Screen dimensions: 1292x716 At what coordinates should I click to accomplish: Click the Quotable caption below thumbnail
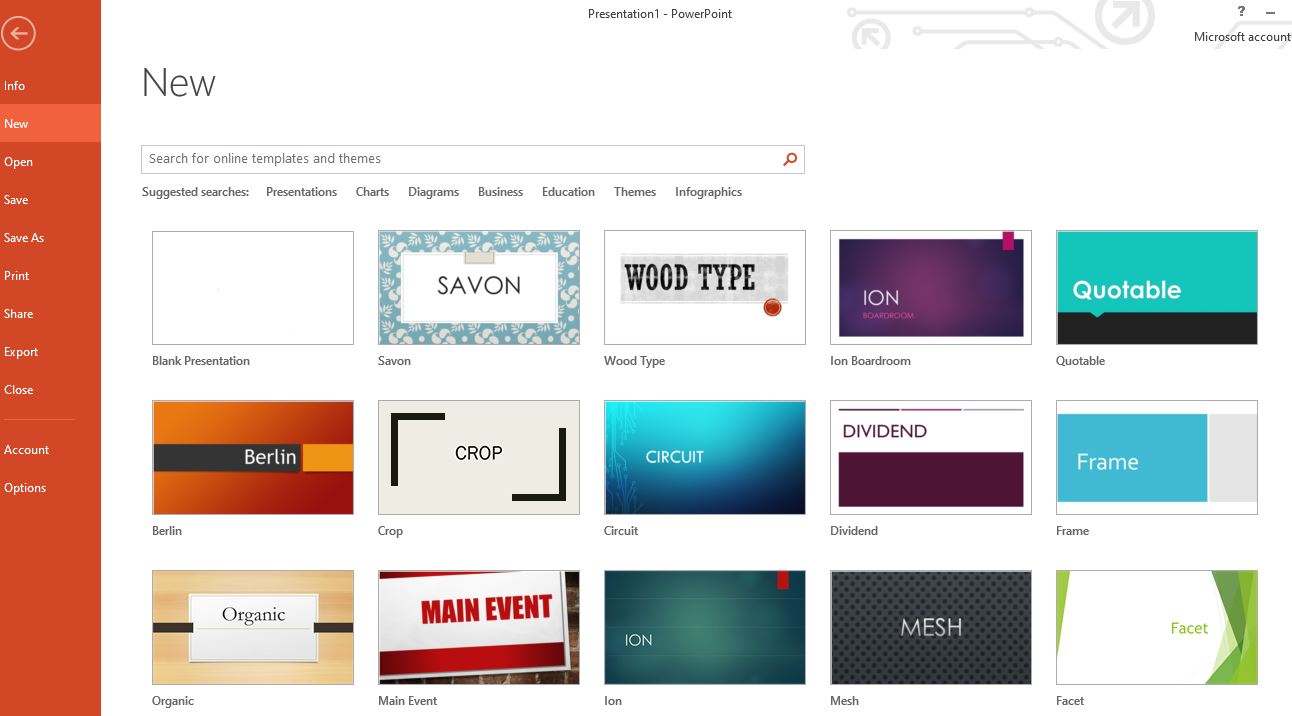coord(1080,361)
